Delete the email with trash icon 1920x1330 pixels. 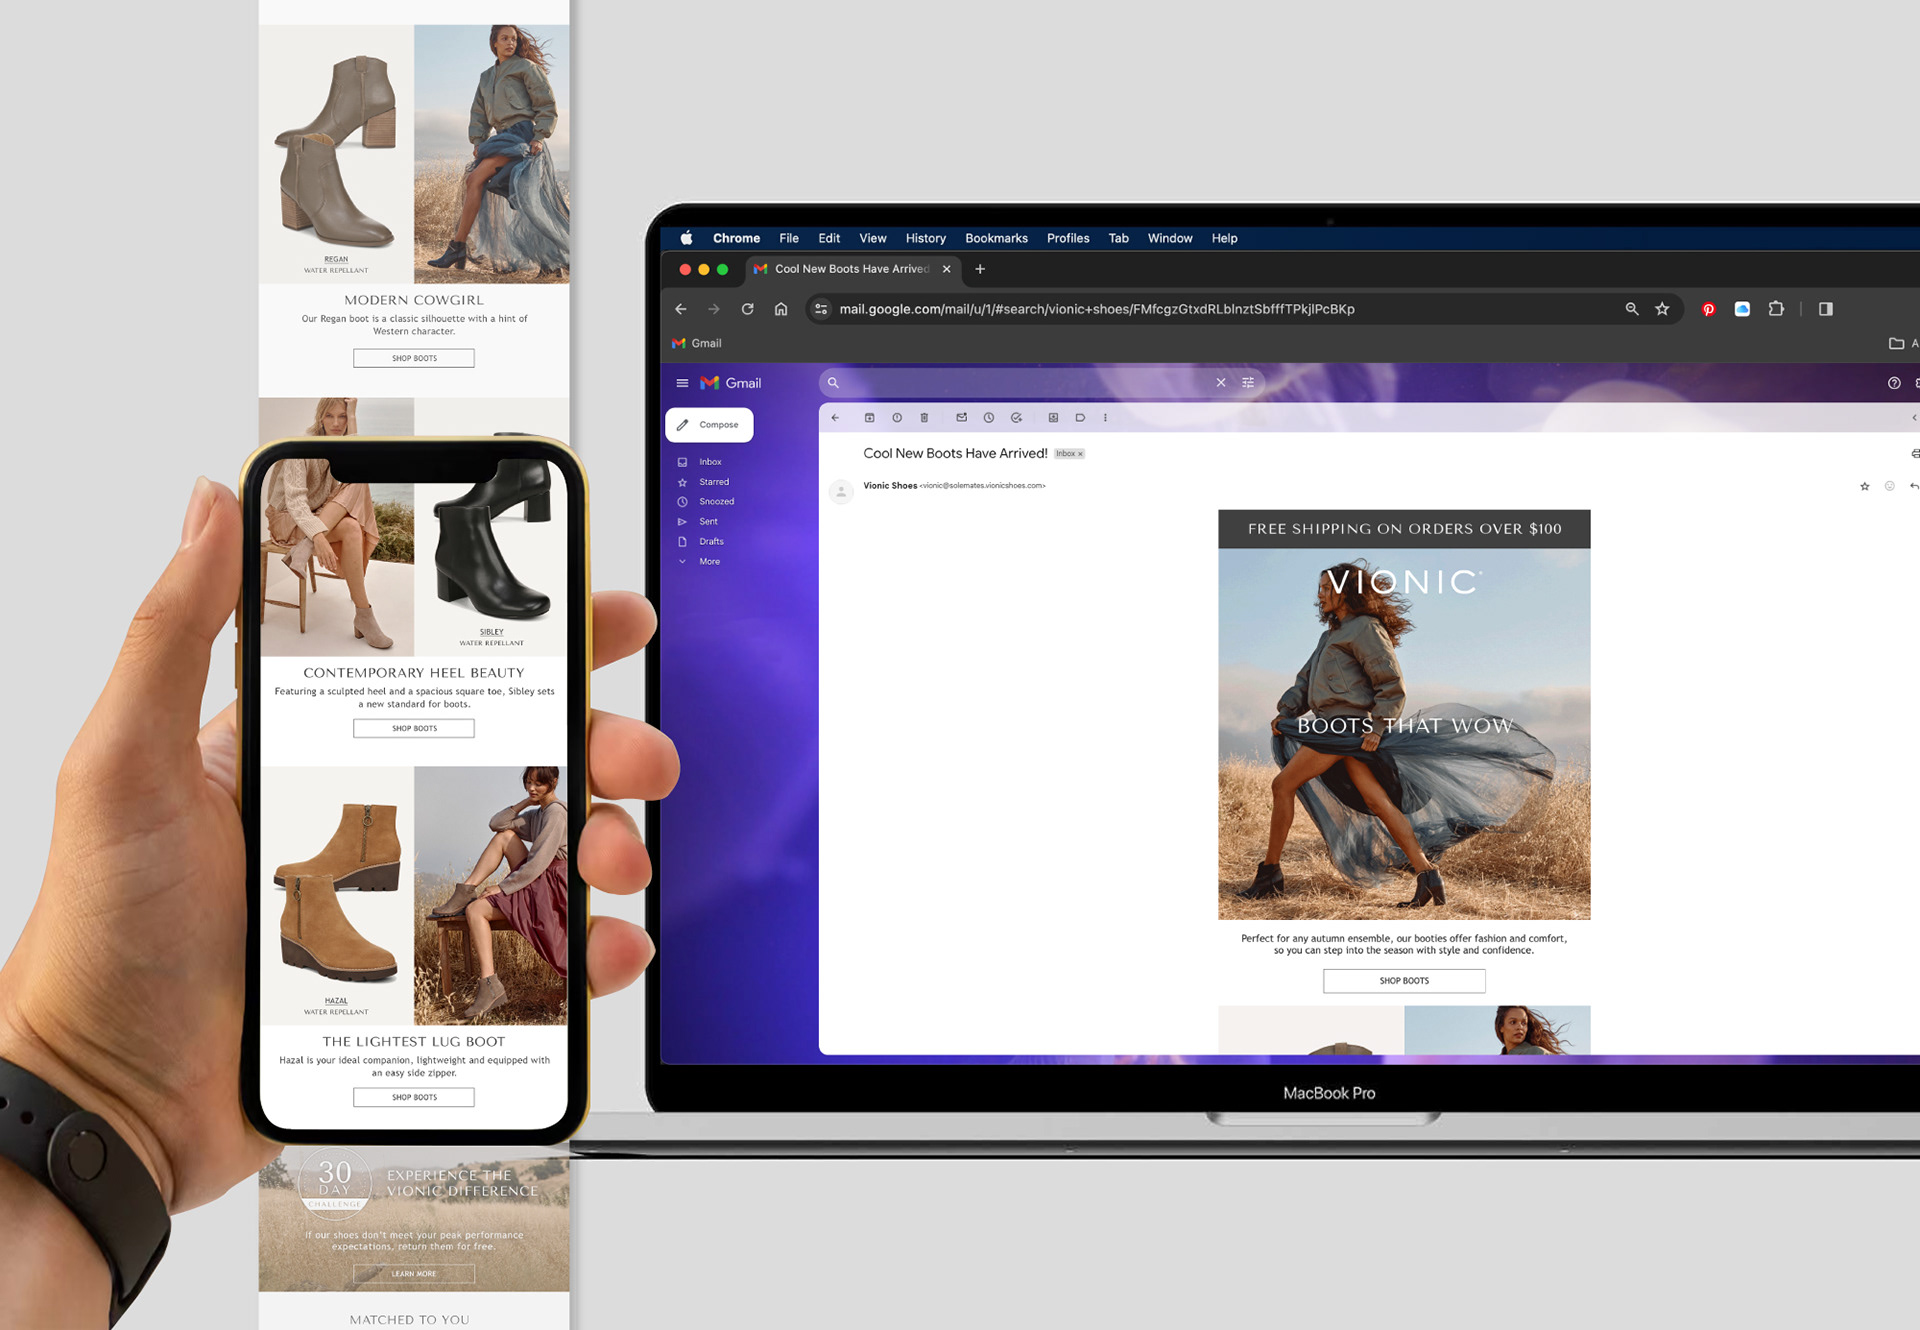pyautogui.click(x=924, y=418)
